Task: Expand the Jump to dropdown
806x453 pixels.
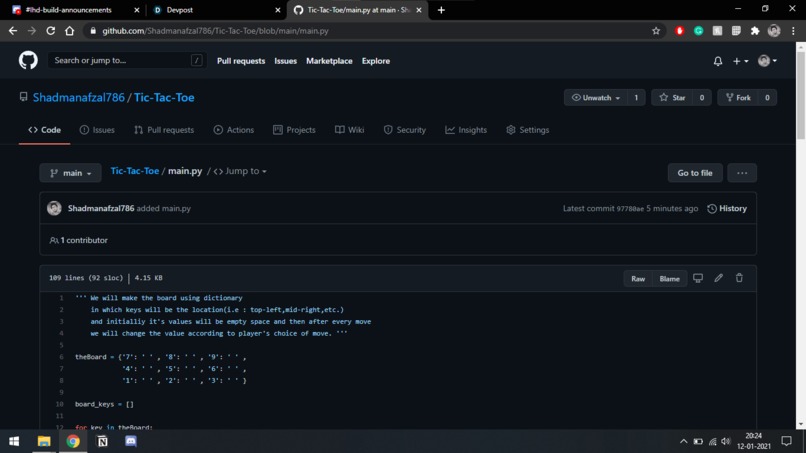Action: 241,171
